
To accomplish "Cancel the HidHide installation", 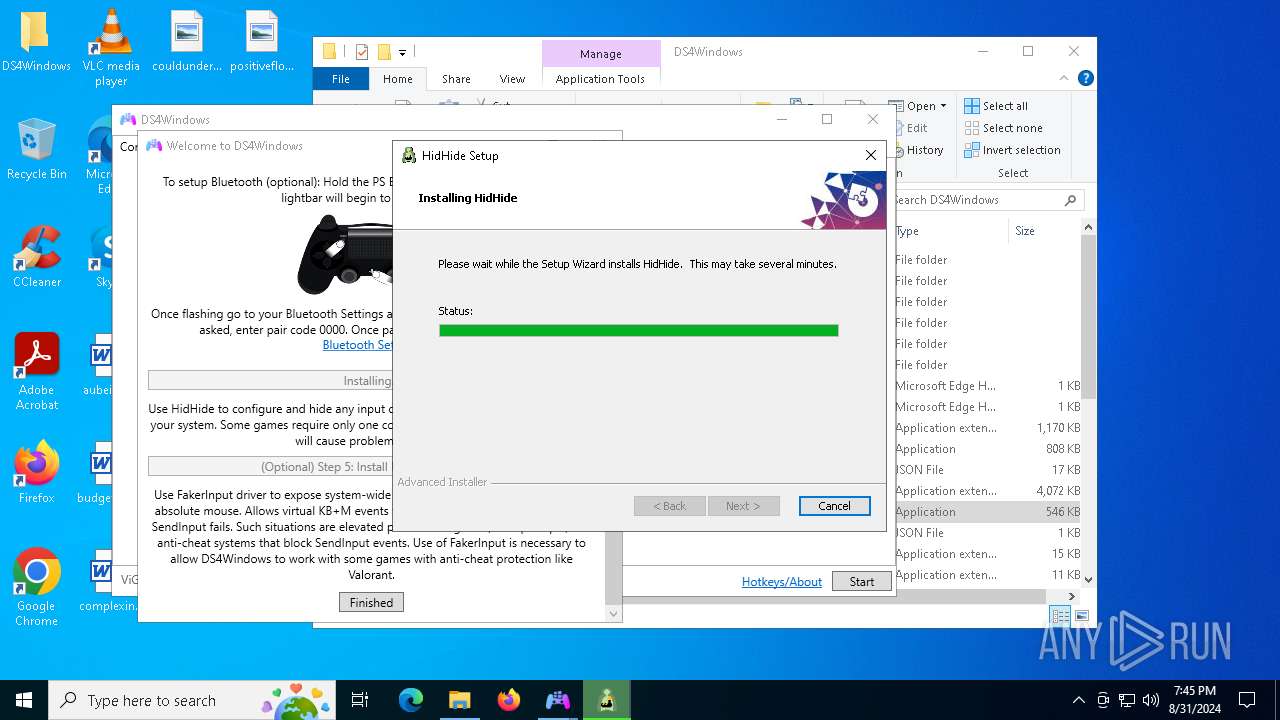I will pyautogui.click(x=834, y=506).
